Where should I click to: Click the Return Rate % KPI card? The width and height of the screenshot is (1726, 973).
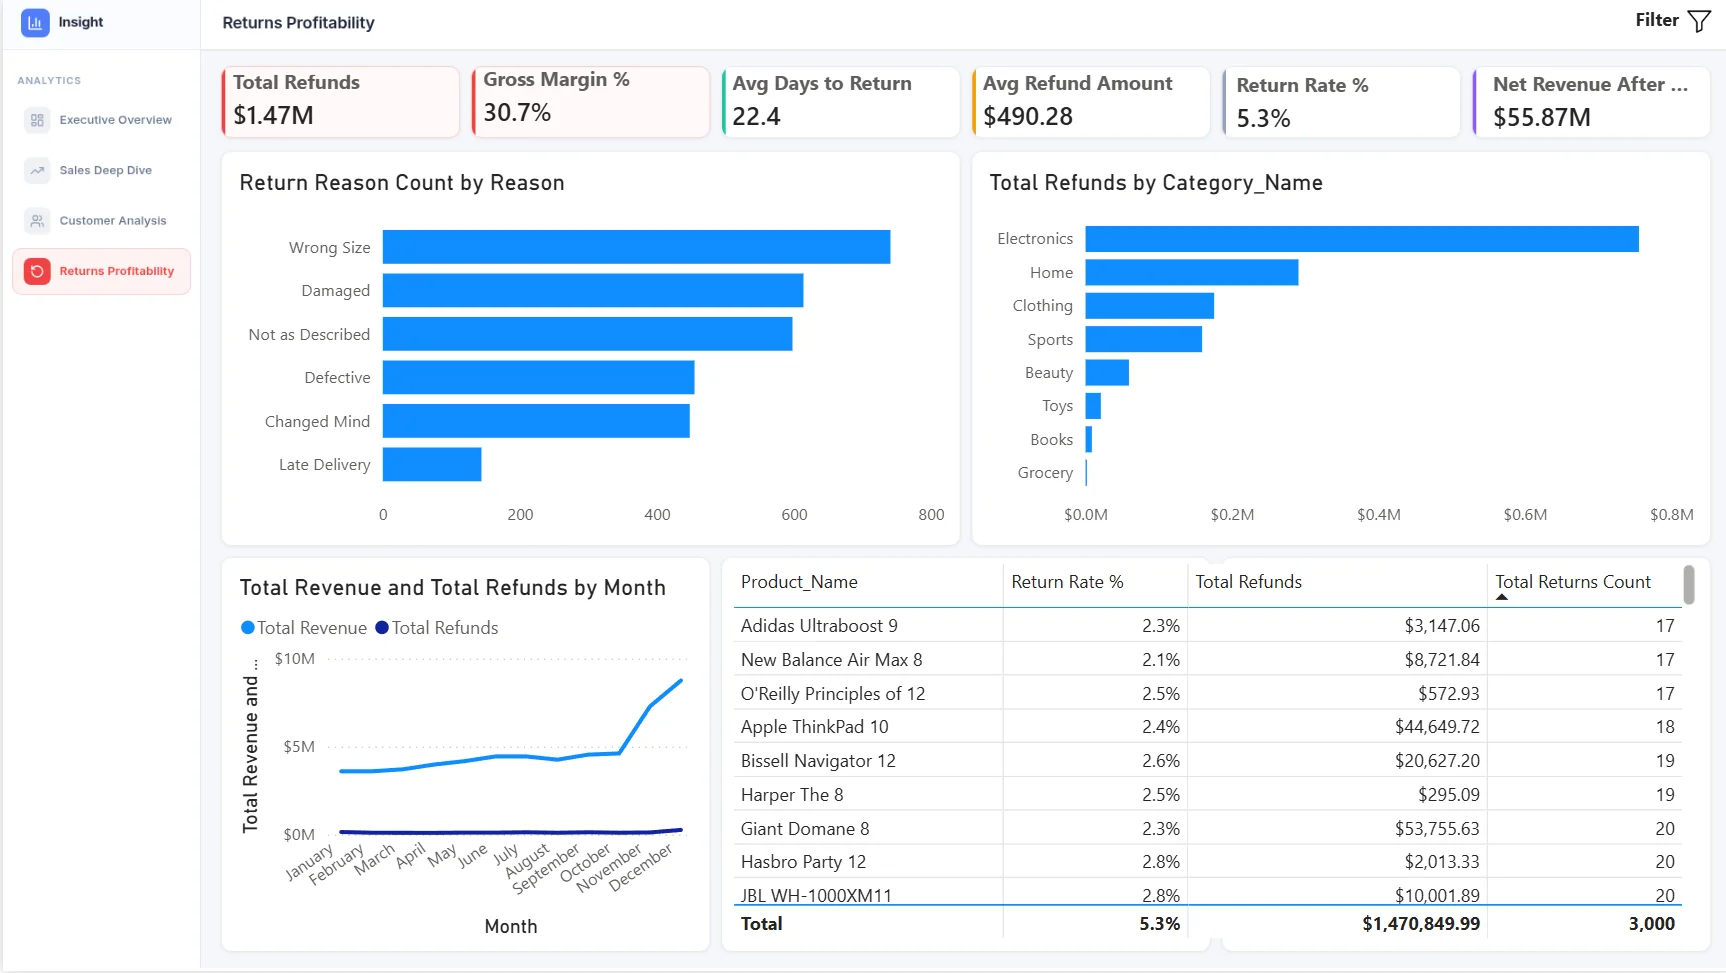pyautogui.click(x=1341, y=102)
